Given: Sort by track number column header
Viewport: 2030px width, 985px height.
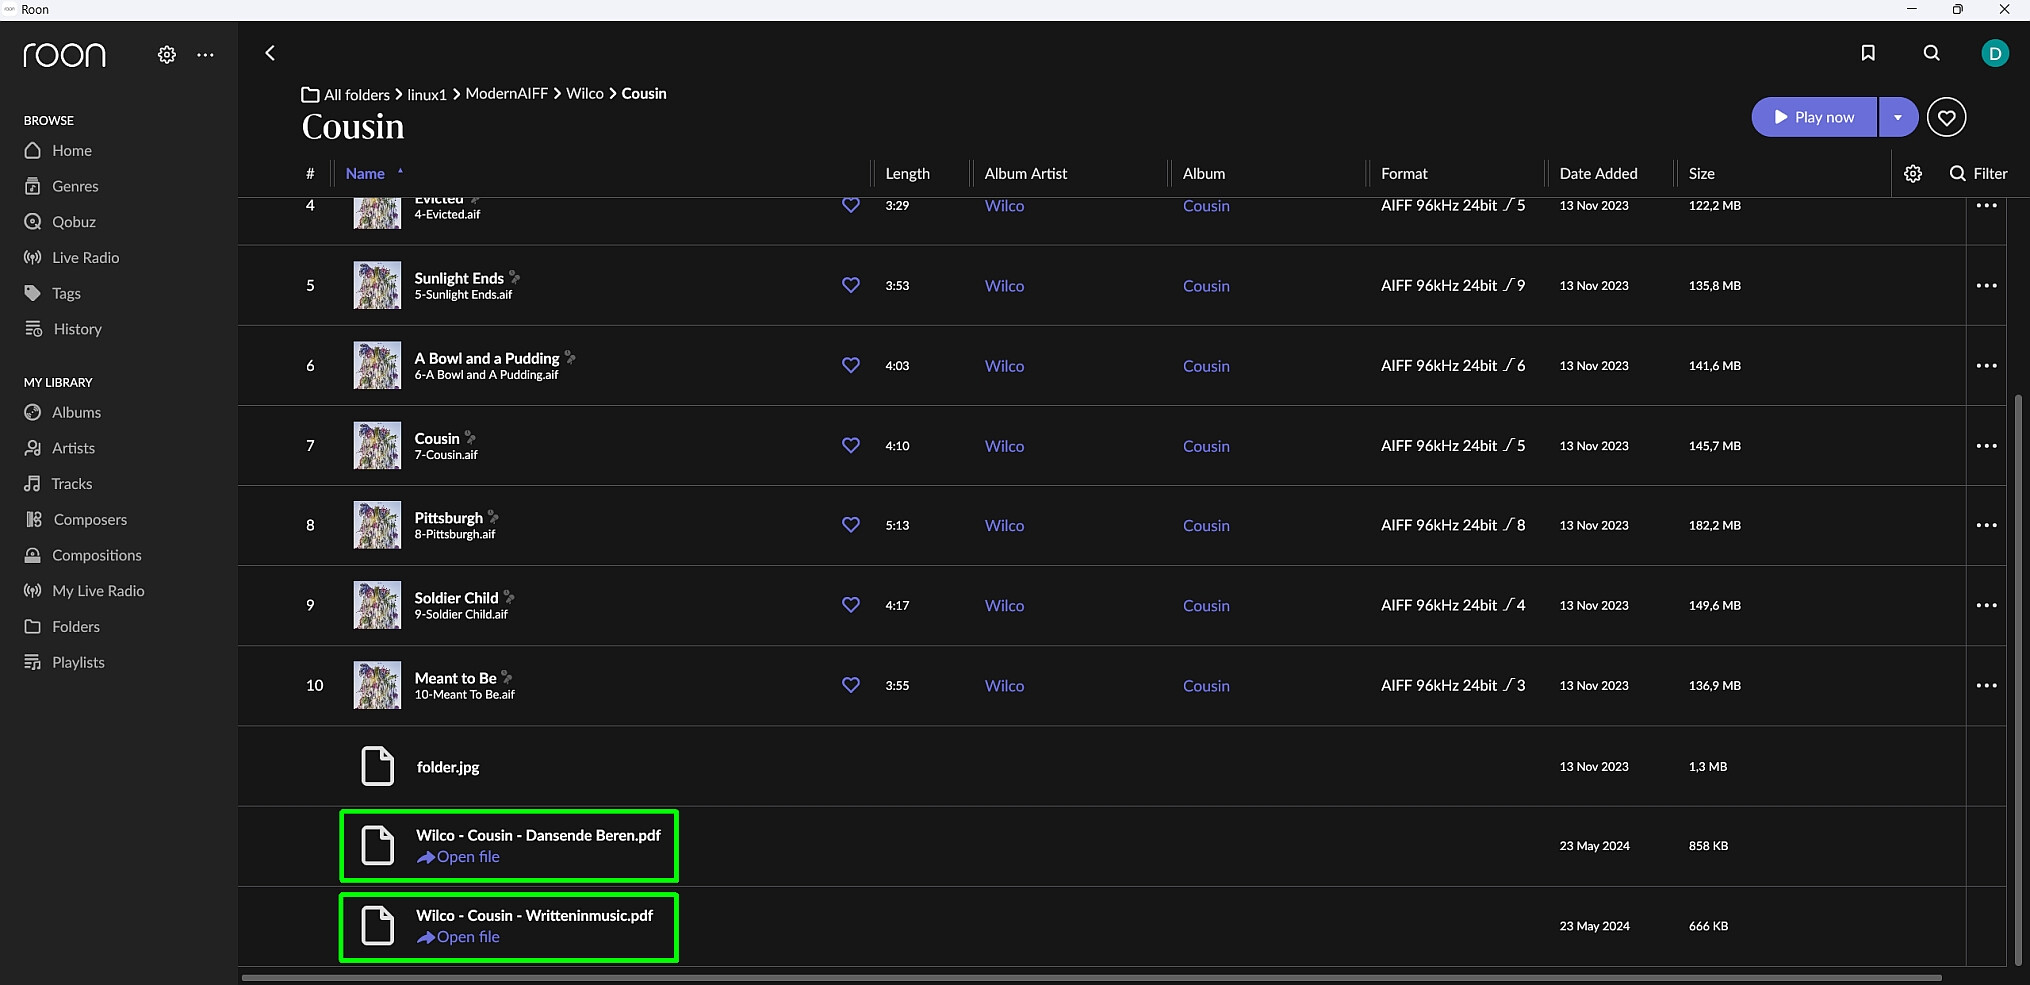Looking at the screenshot, I should pyautogui.click(x=310, y=174).
